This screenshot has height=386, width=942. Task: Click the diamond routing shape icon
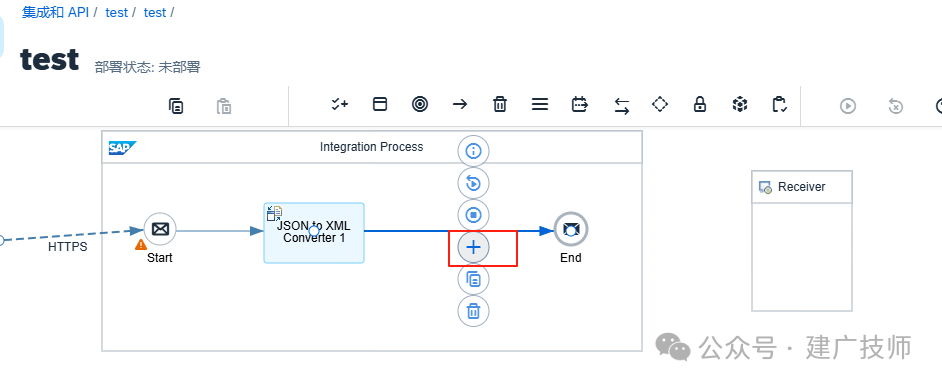point(660,104)
